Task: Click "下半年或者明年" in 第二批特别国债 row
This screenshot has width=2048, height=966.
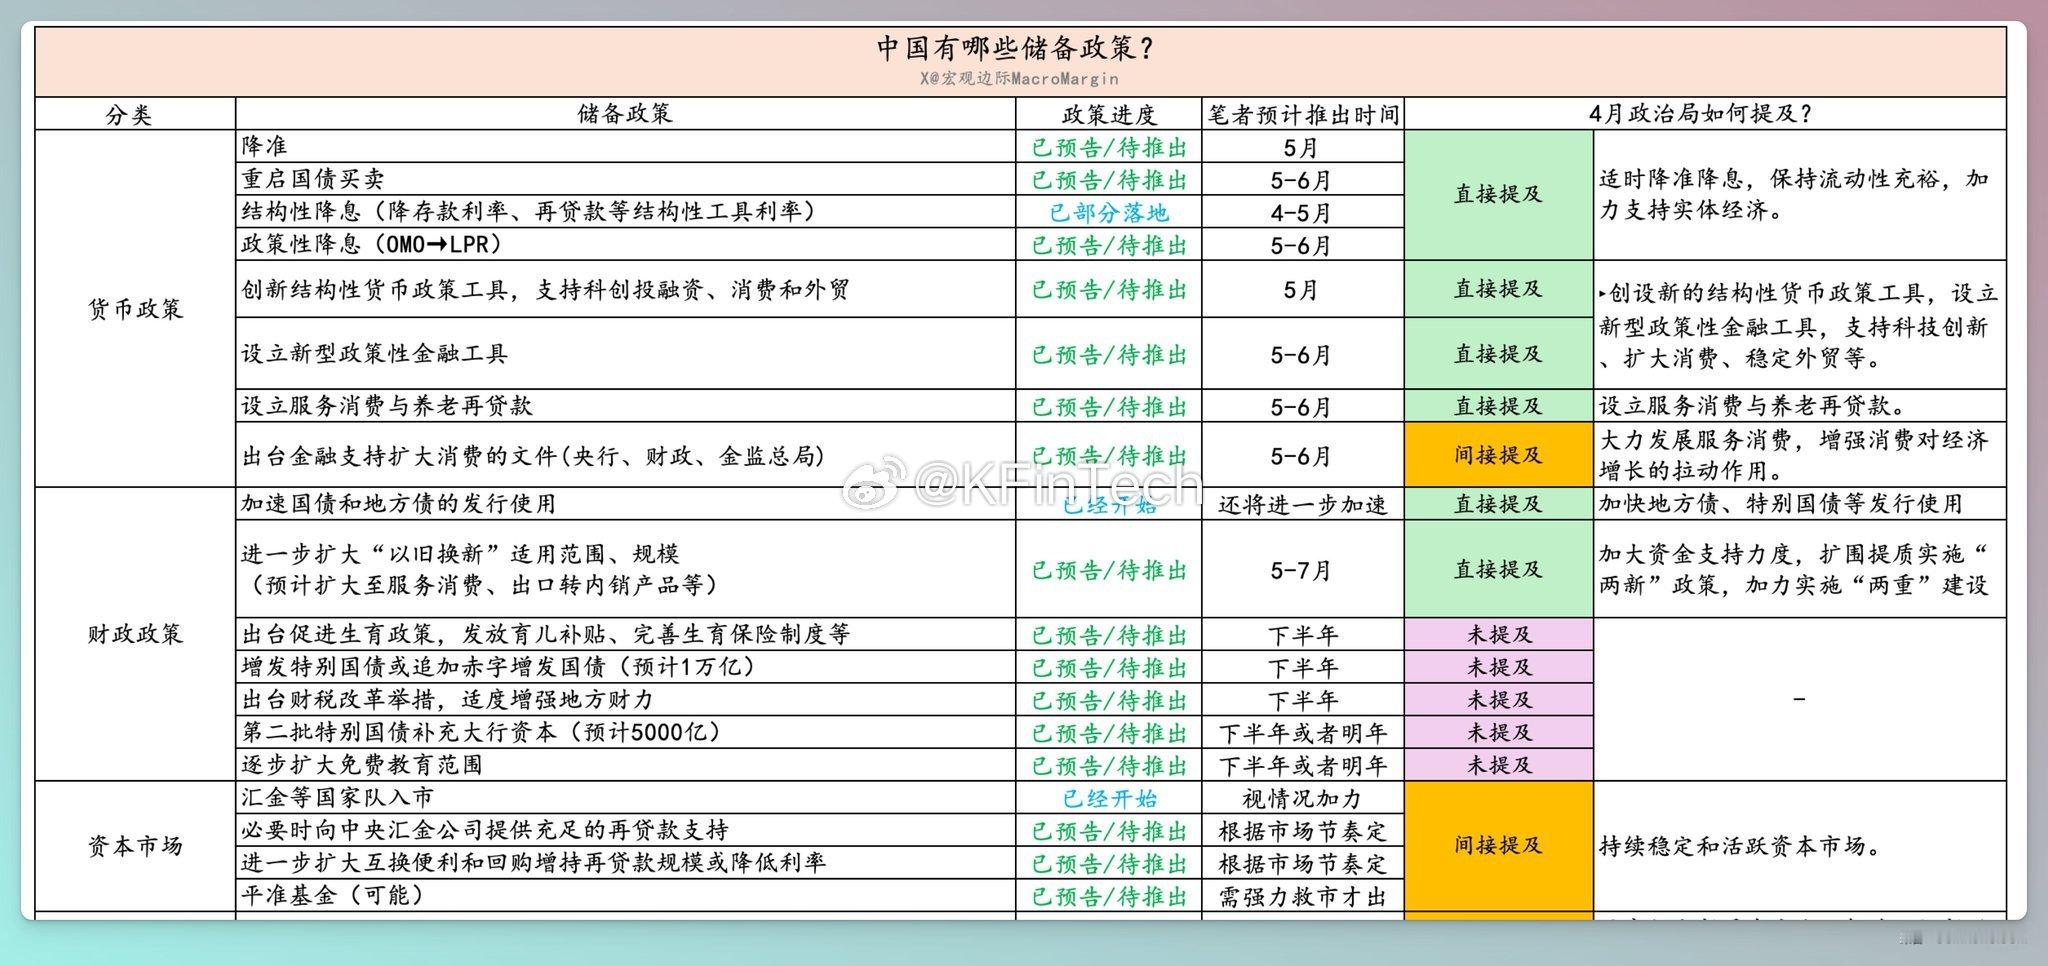Action: pos(1302,733)
